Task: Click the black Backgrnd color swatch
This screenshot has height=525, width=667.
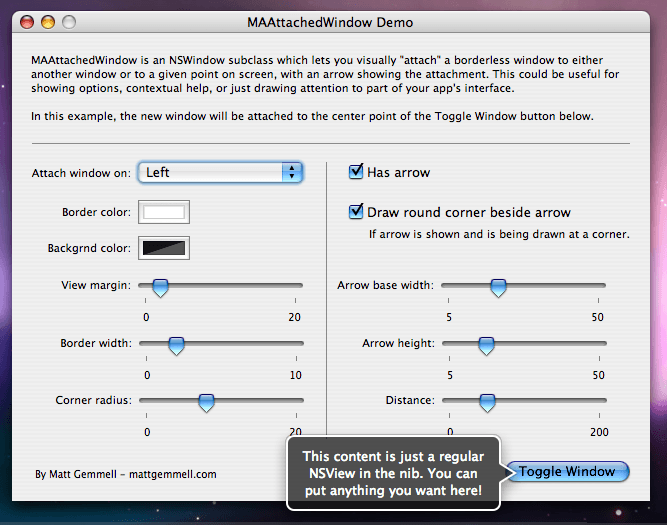Action: tap(164, 248)
